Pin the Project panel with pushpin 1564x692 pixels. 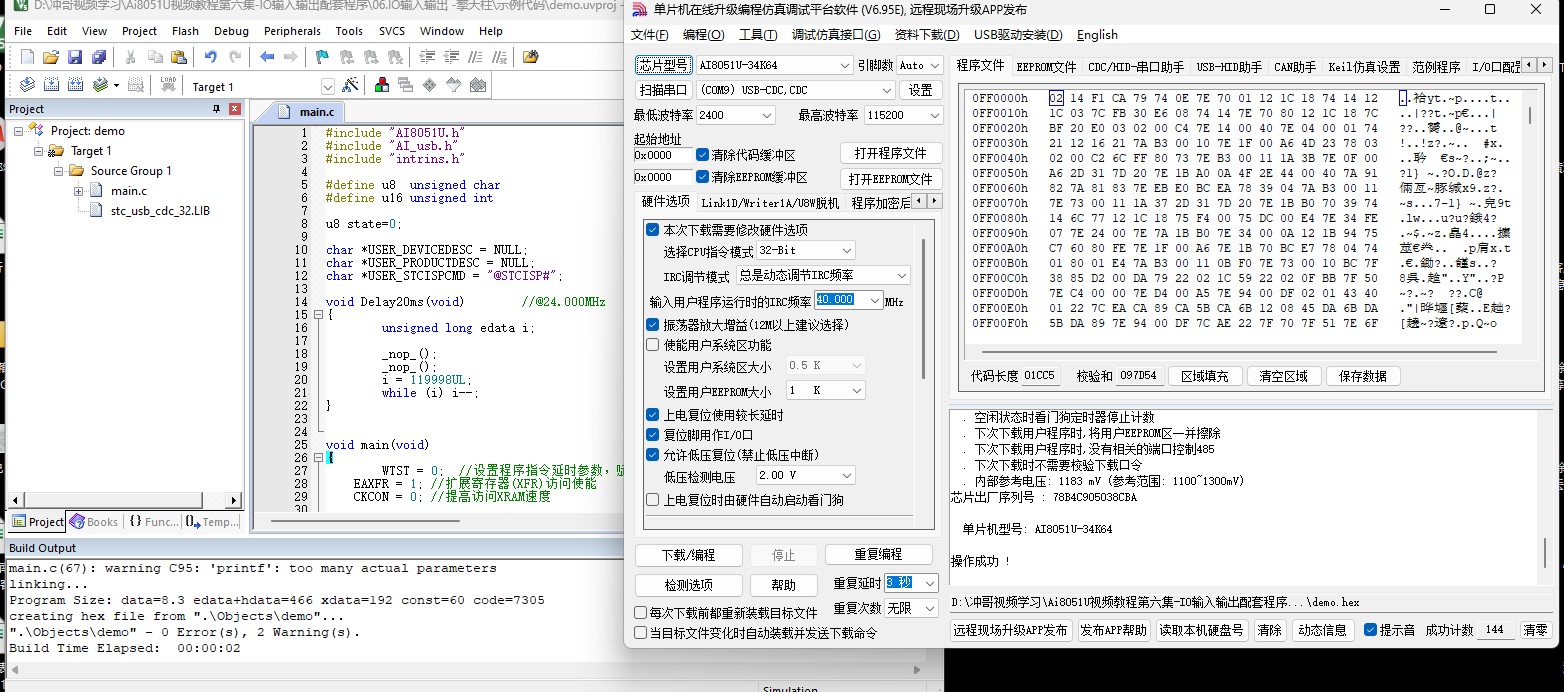click(216, 109)
